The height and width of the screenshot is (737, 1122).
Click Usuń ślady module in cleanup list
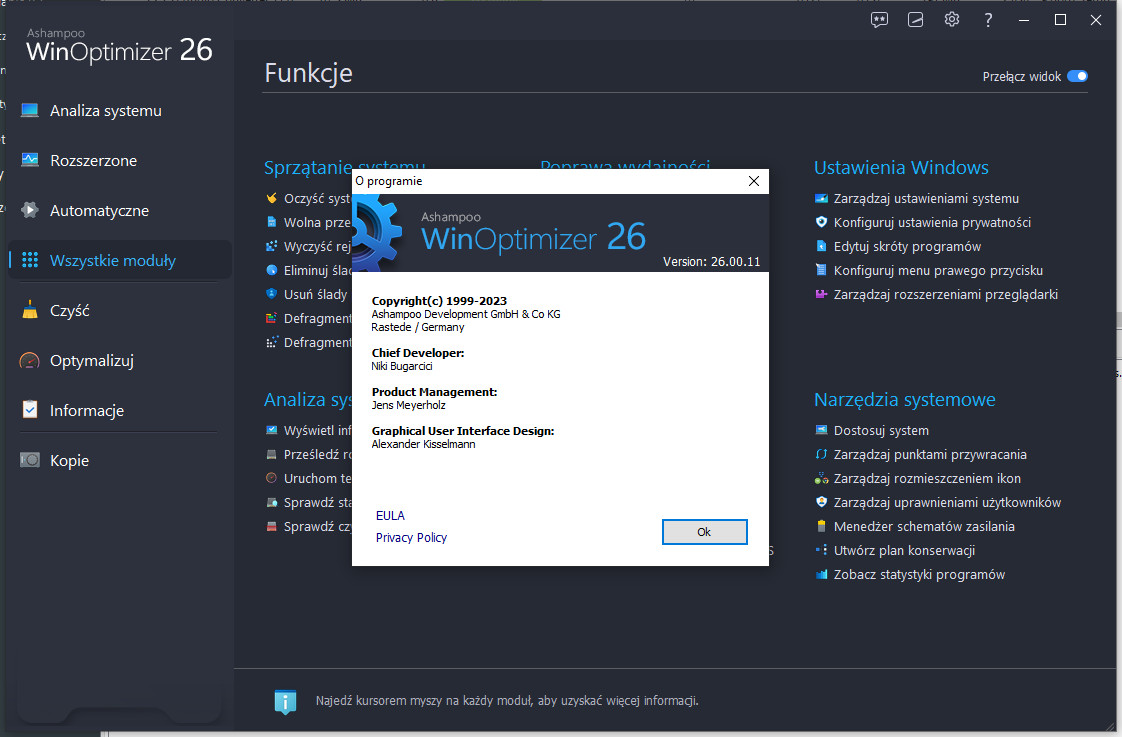(315, 294)
